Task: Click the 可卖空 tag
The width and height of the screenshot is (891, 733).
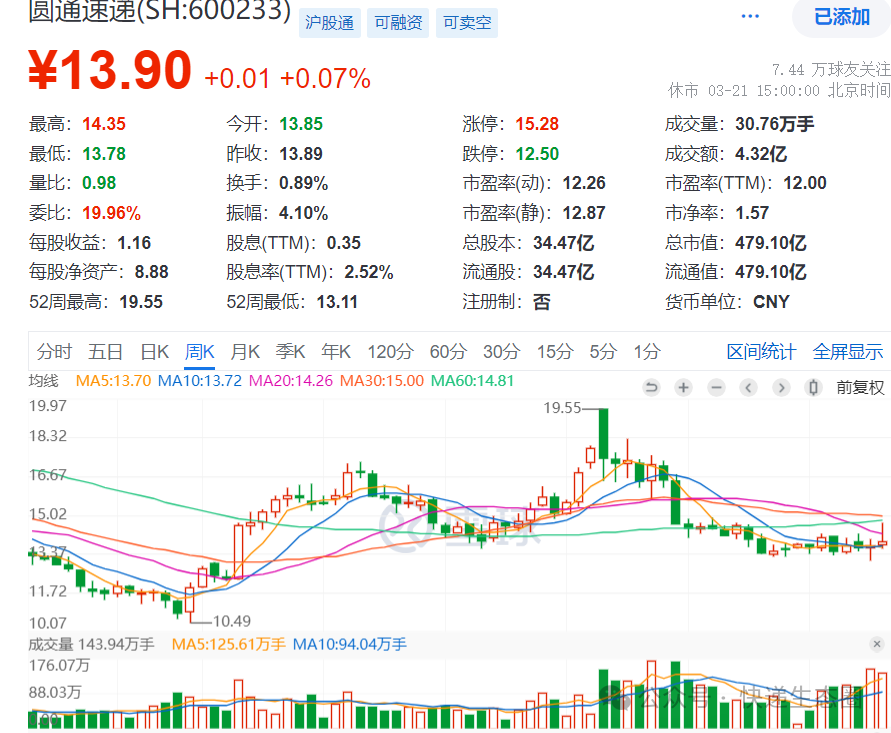Action: (467, 23)
